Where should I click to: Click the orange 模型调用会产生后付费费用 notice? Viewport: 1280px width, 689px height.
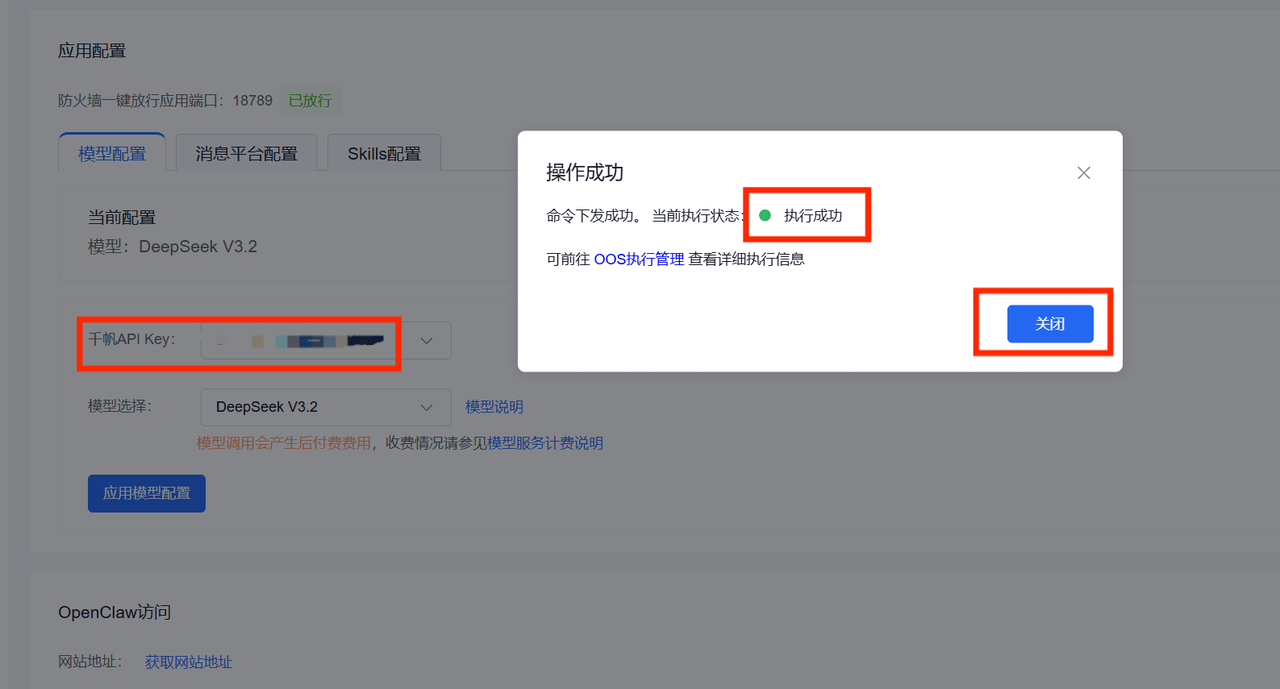tap(283, 443)
